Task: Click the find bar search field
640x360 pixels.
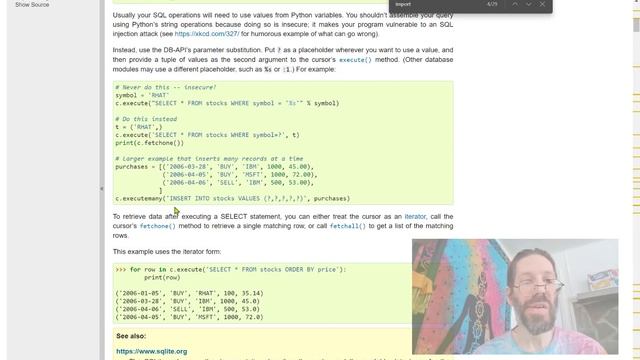Action: point(437,4)
